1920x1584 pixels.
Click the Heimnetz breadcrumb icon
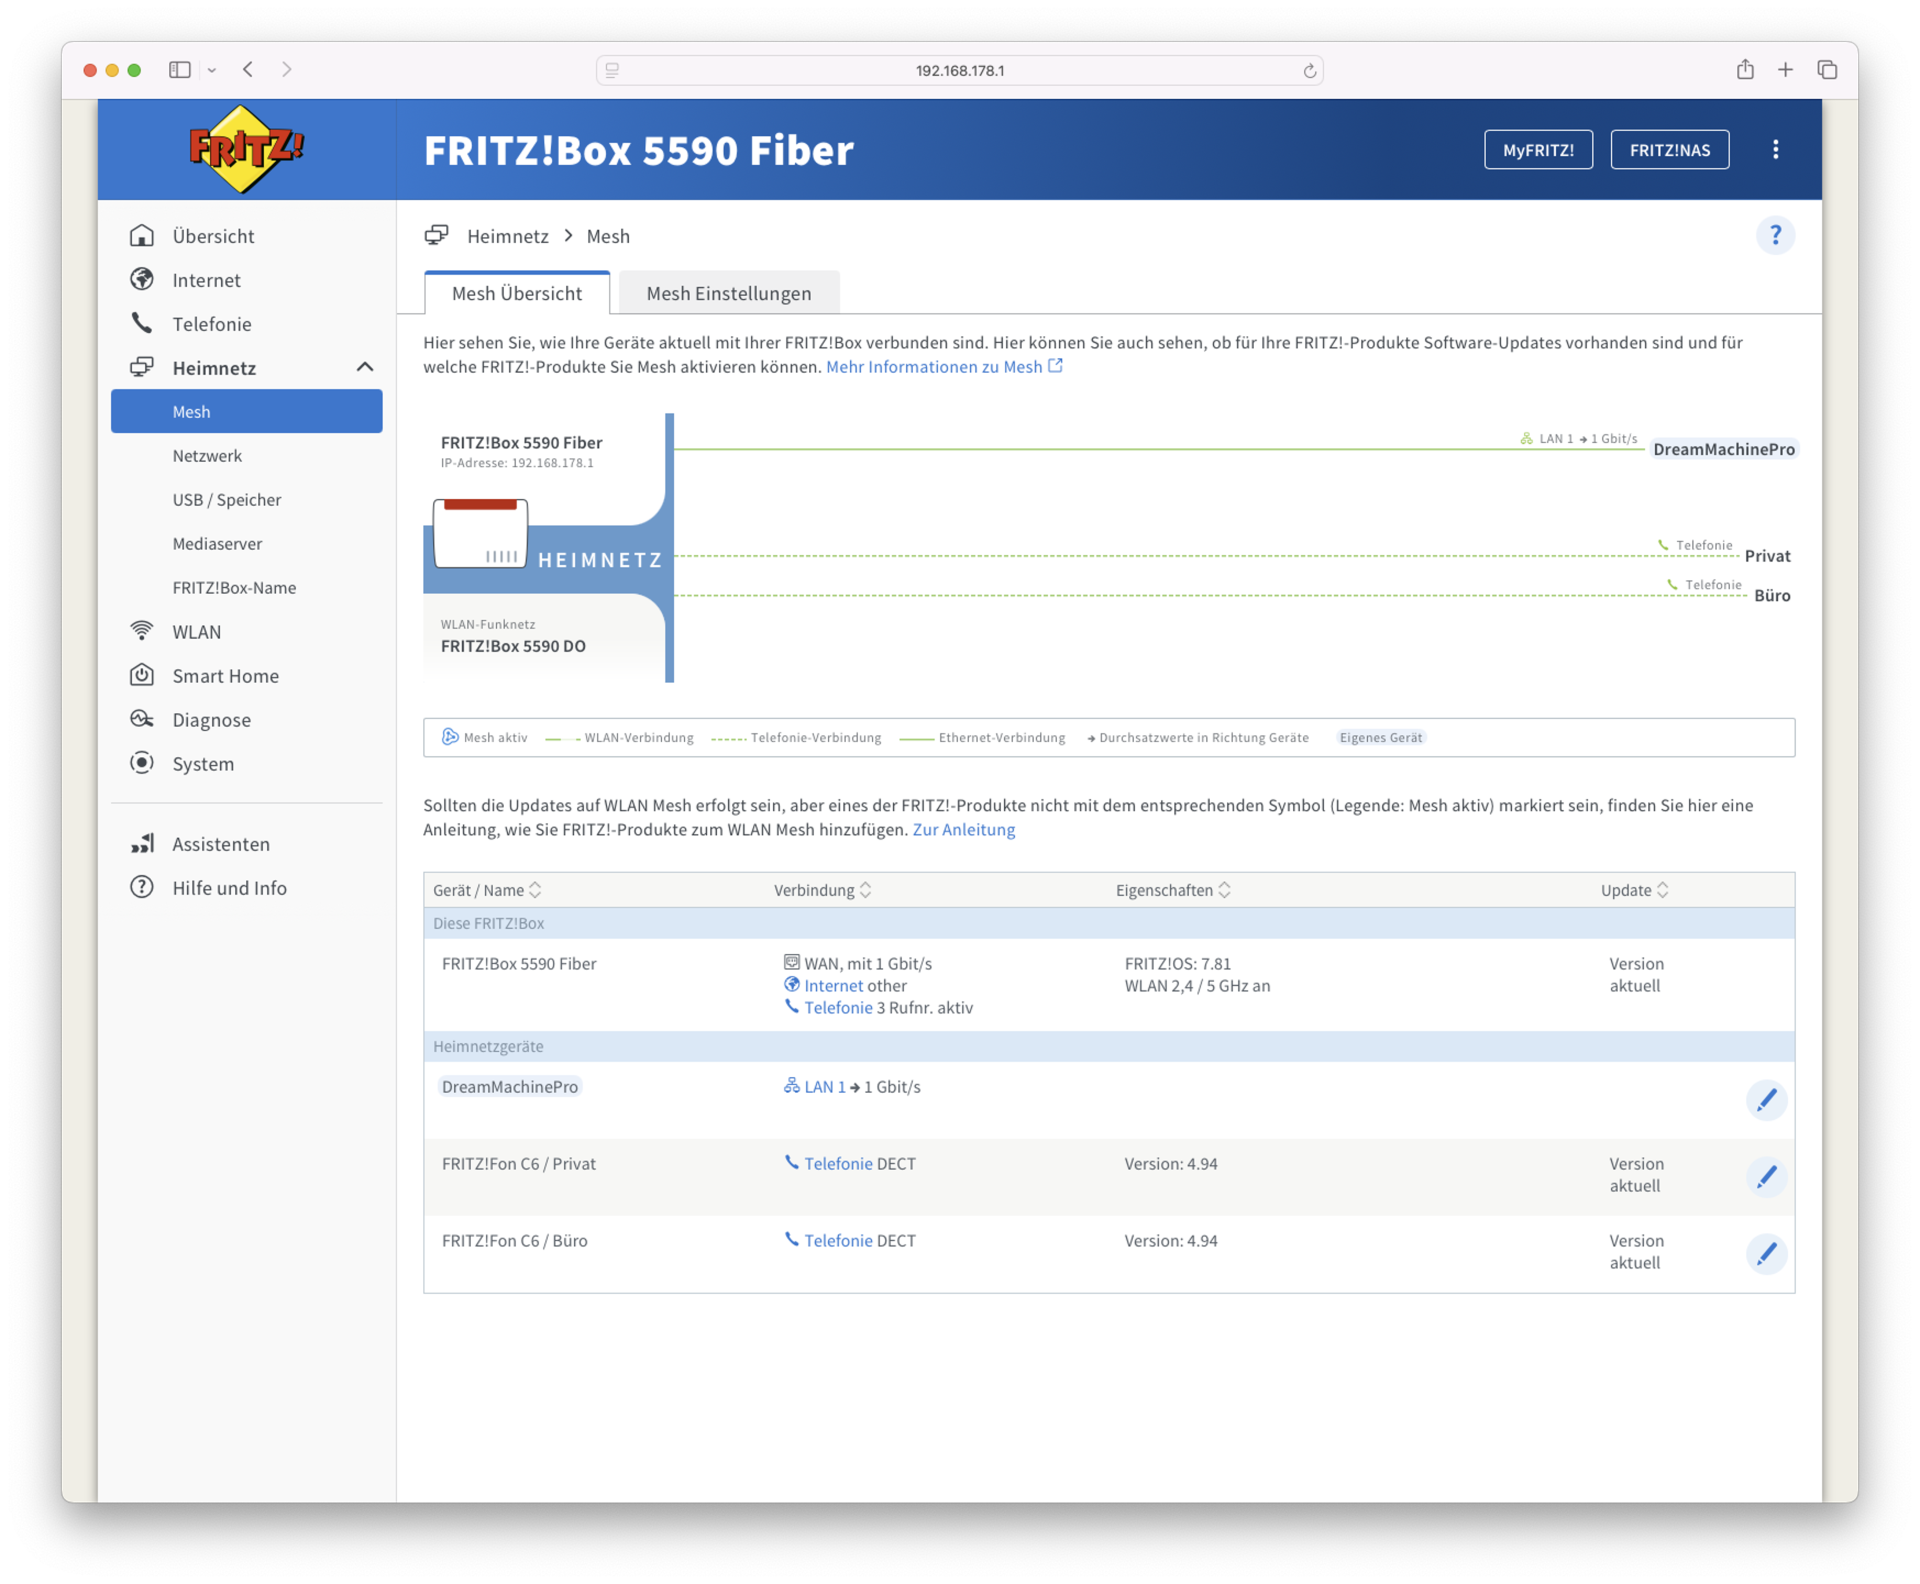(x=436, y=236)
